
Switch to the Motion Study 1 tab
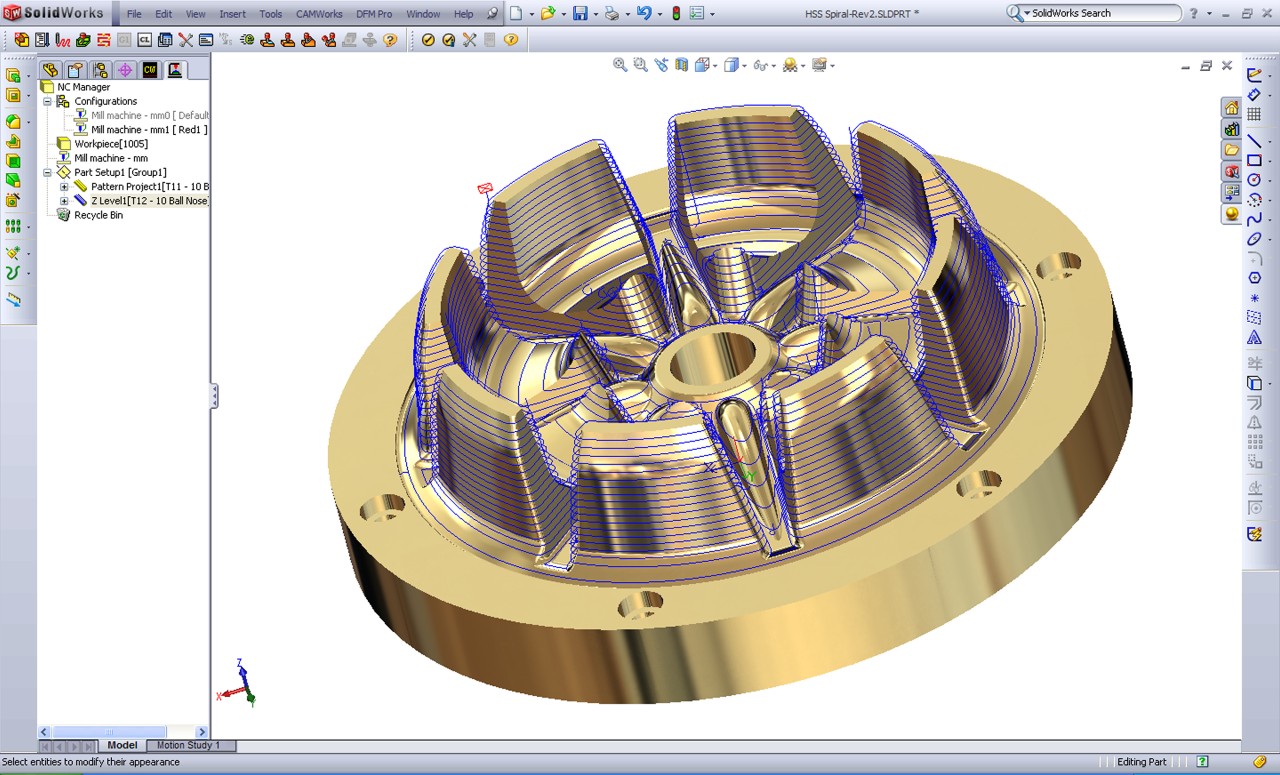click(189, 745)
